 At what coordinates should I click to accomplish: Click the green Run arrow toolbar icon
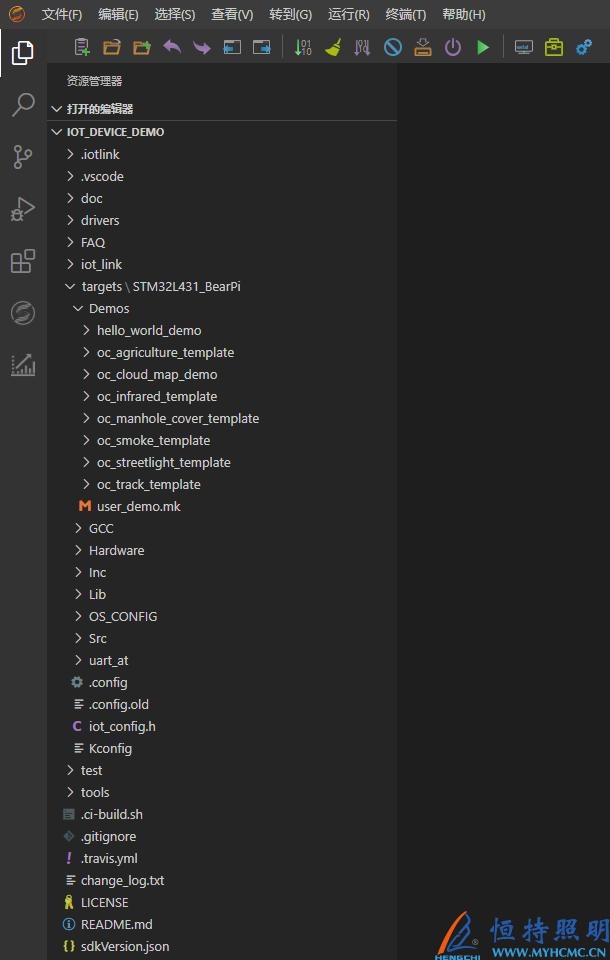483,47
